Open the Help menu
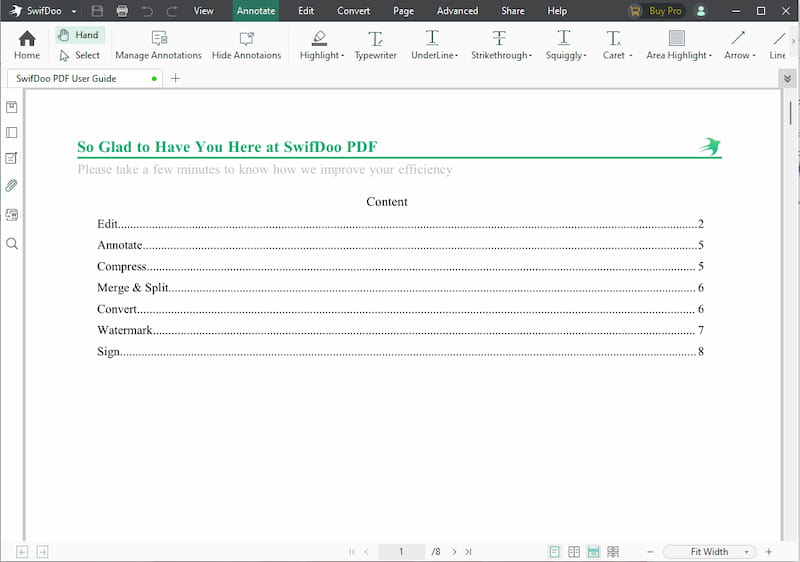 tap(557, 11)
